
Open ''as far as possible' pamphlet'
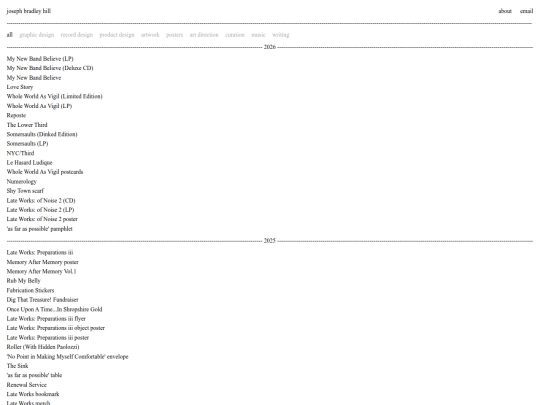coord(40,228)
